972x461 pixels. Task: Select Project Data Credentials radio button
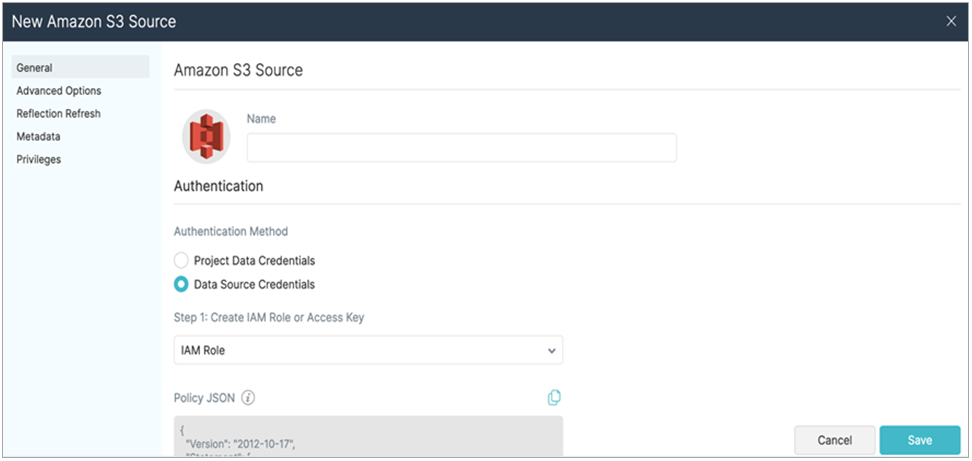(x=181, y=260)
